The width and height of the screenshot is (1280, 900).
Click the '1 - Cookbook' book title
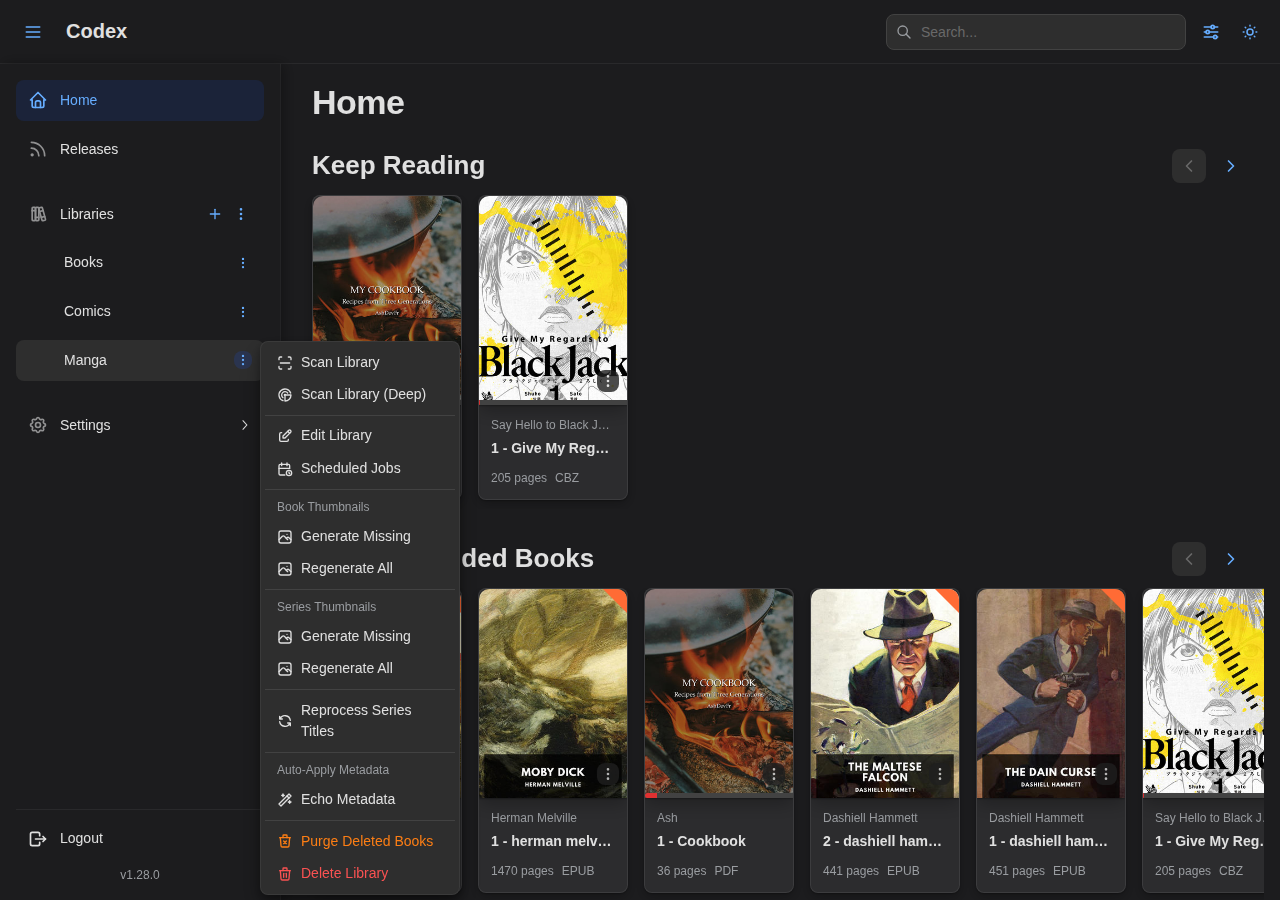(x=701, y=841)
